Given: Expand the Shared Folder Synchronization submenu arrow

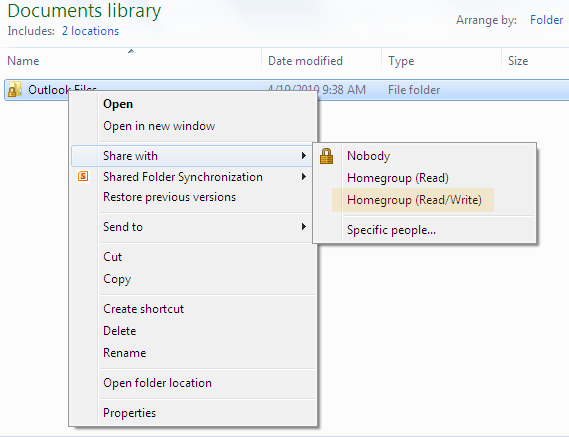Looking at the screenshot, I should tap(304, 177).
